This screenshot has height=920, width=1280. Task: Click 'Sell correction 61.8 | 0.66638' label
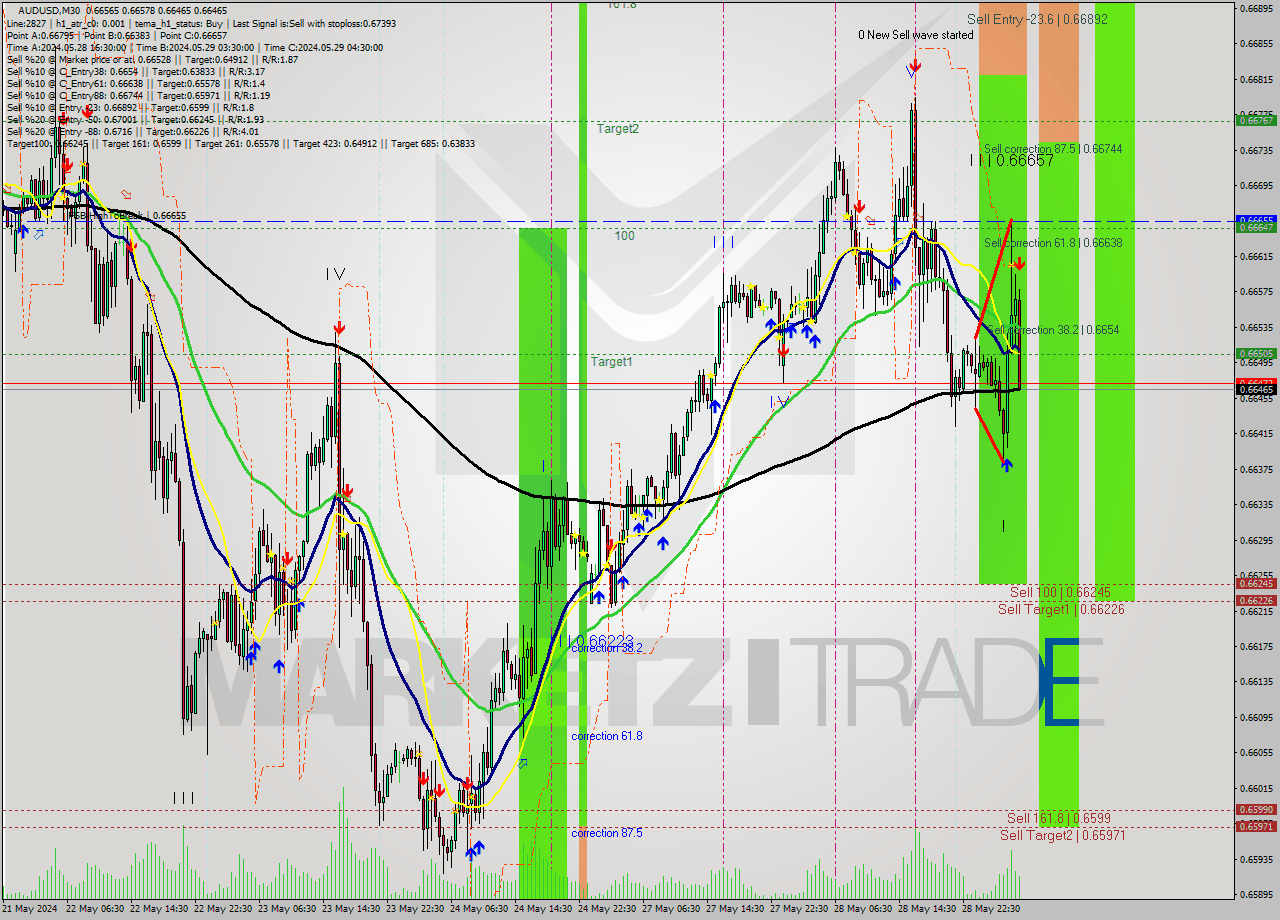1053,242
